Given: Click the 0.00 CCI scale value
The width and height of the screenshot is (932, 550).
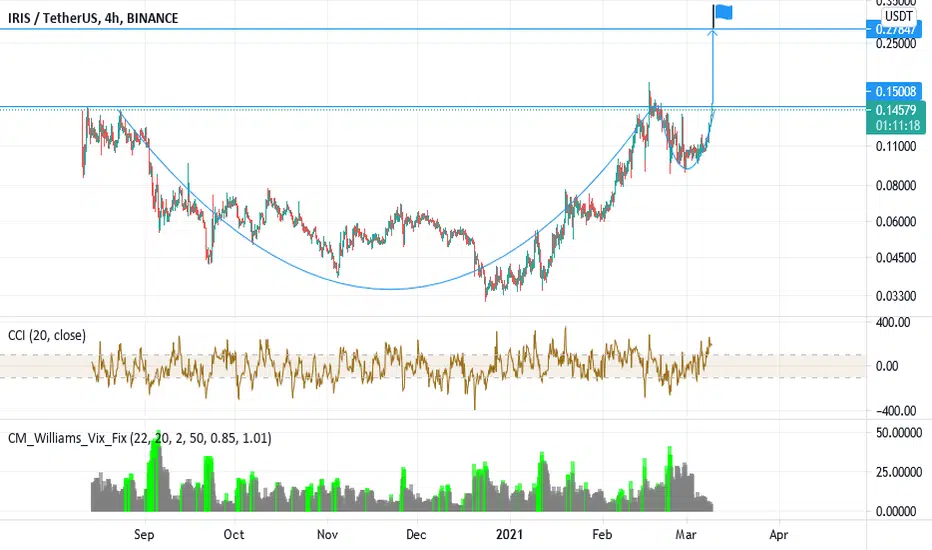Looking at the screenshot, I should pos(887,366).
